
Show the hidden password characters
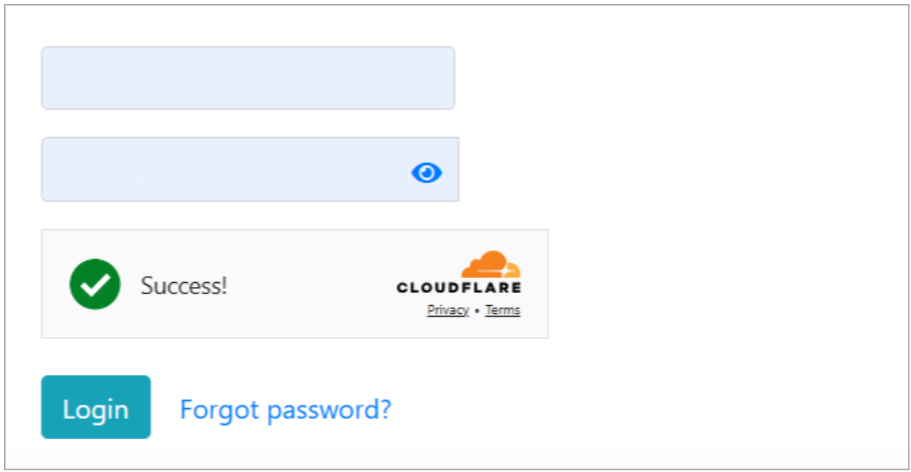tap(427, 173)
